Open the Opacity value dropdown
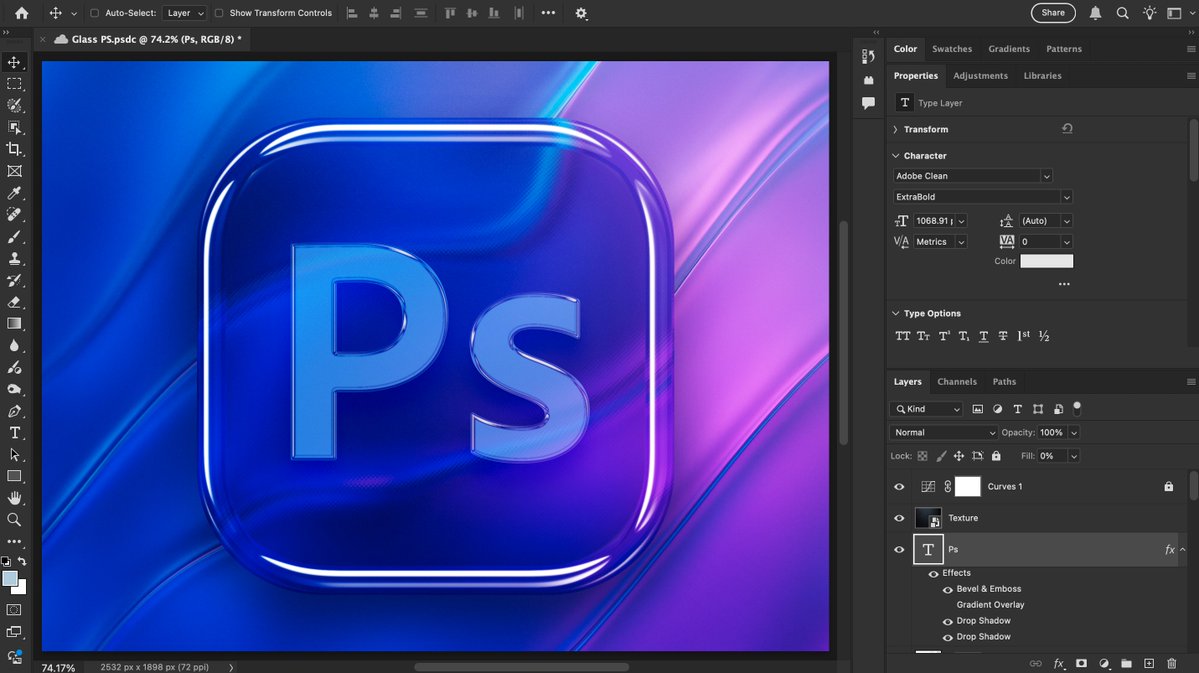This screenshot has height=673, width=1199. (1074, 432)
